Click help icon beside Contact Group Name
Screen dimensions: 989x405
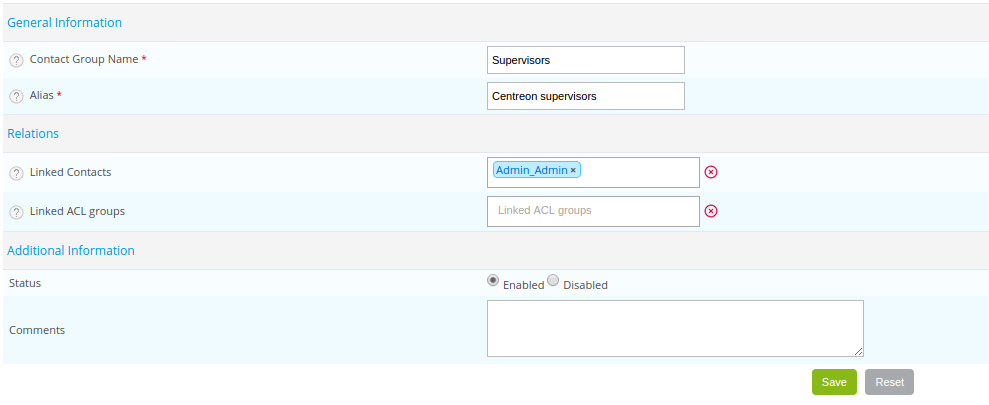click(16, 60)
